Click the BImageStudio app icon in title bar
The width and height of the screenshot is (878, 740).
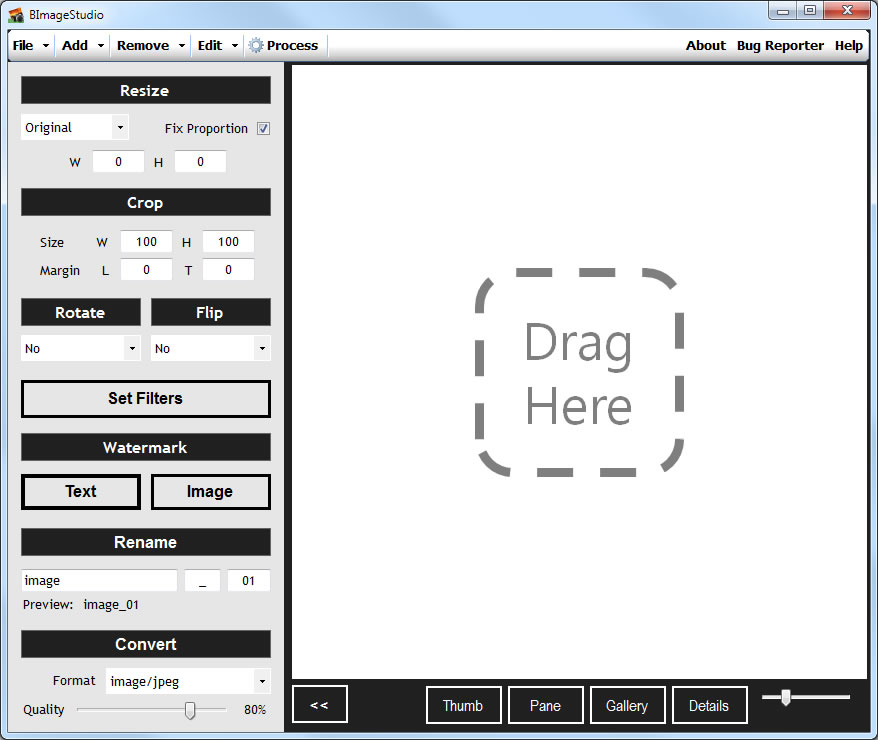16,15
